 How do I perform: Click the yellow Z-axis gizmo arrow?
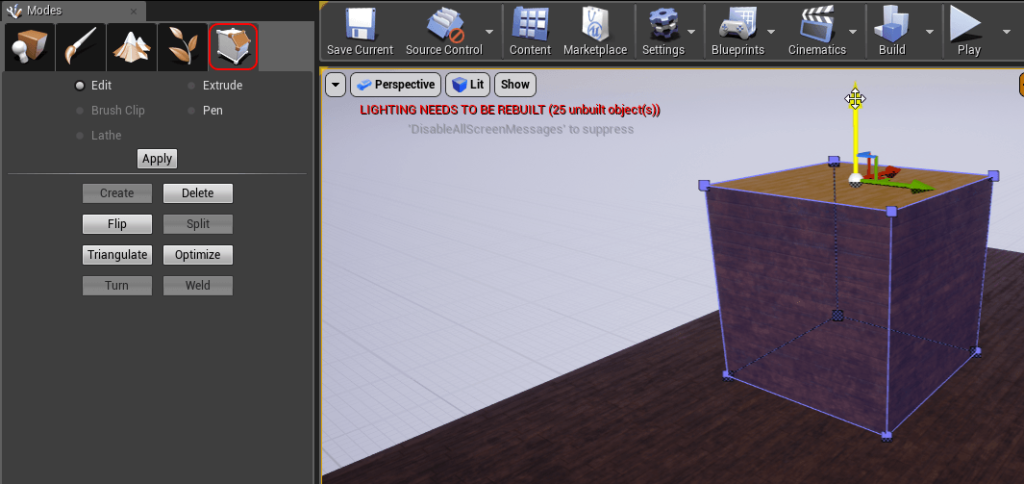click(x=855, y=130)
